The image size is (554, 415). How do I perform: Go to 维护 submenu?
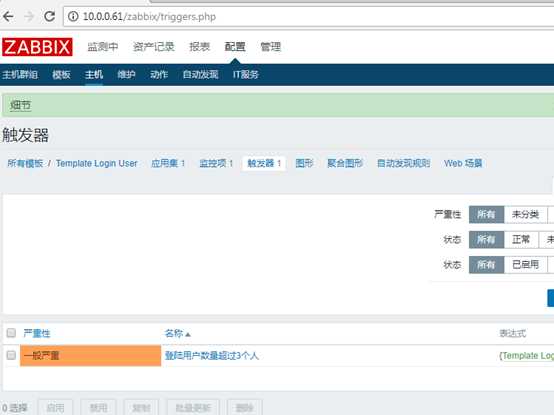tap(126, 75)
